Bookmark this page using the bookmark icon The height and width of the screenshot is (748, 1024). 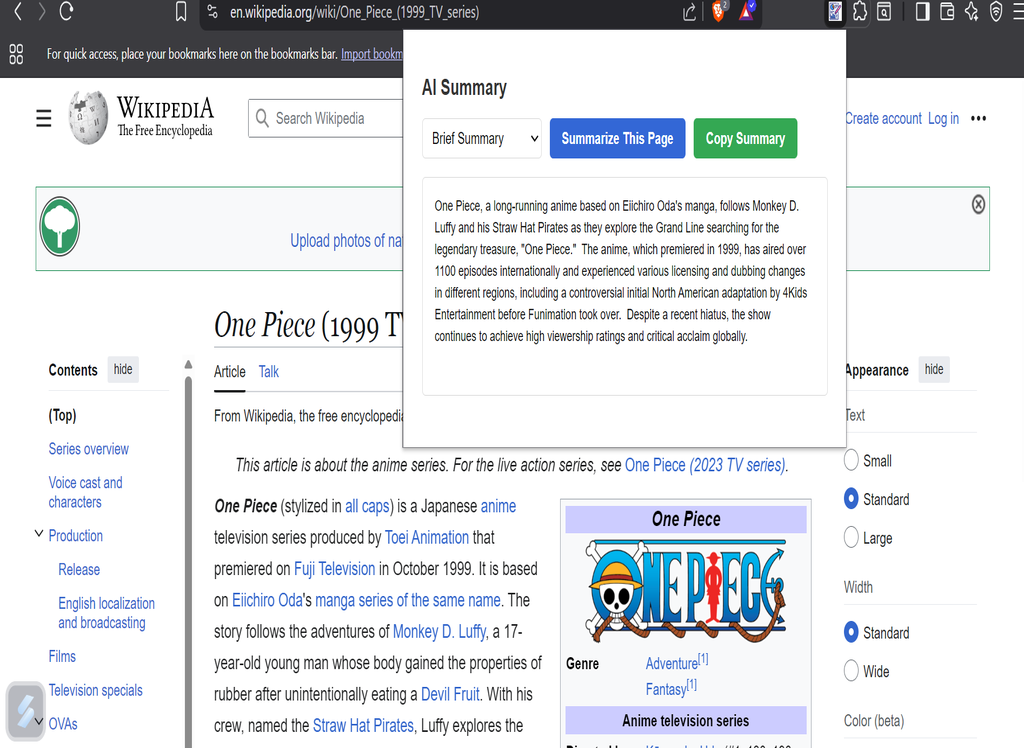[x=181, y=12]
